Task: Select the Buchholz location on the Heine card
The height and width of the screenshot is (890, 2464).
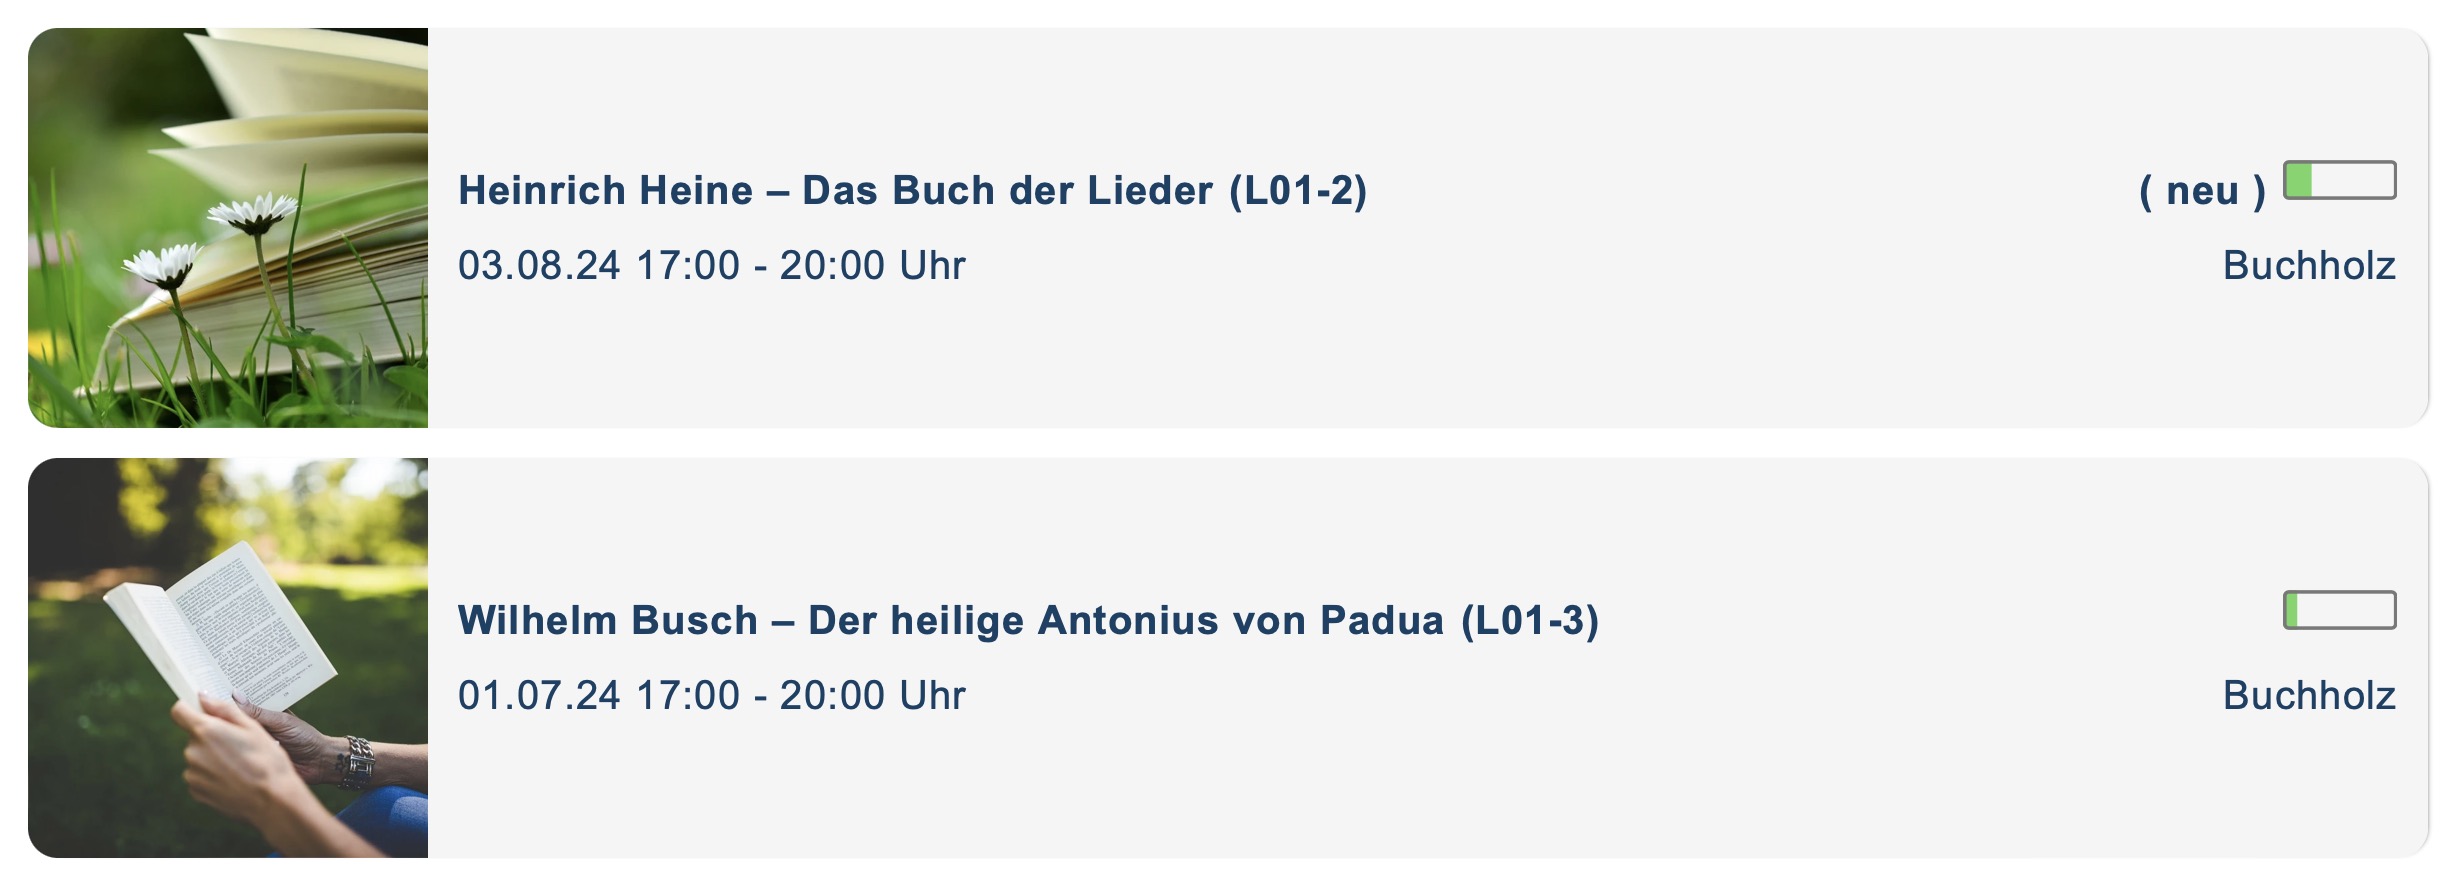Action: pos(2308,265)
